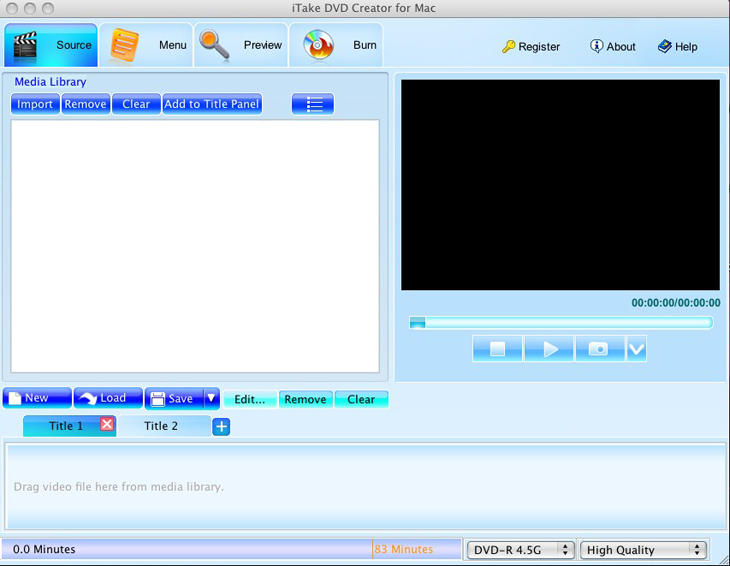Image resolution: width=730 pixels, height=566 pixels.
Task: Switch to the Menu tab
Action: pyautogui.click(x=146, y=45)
